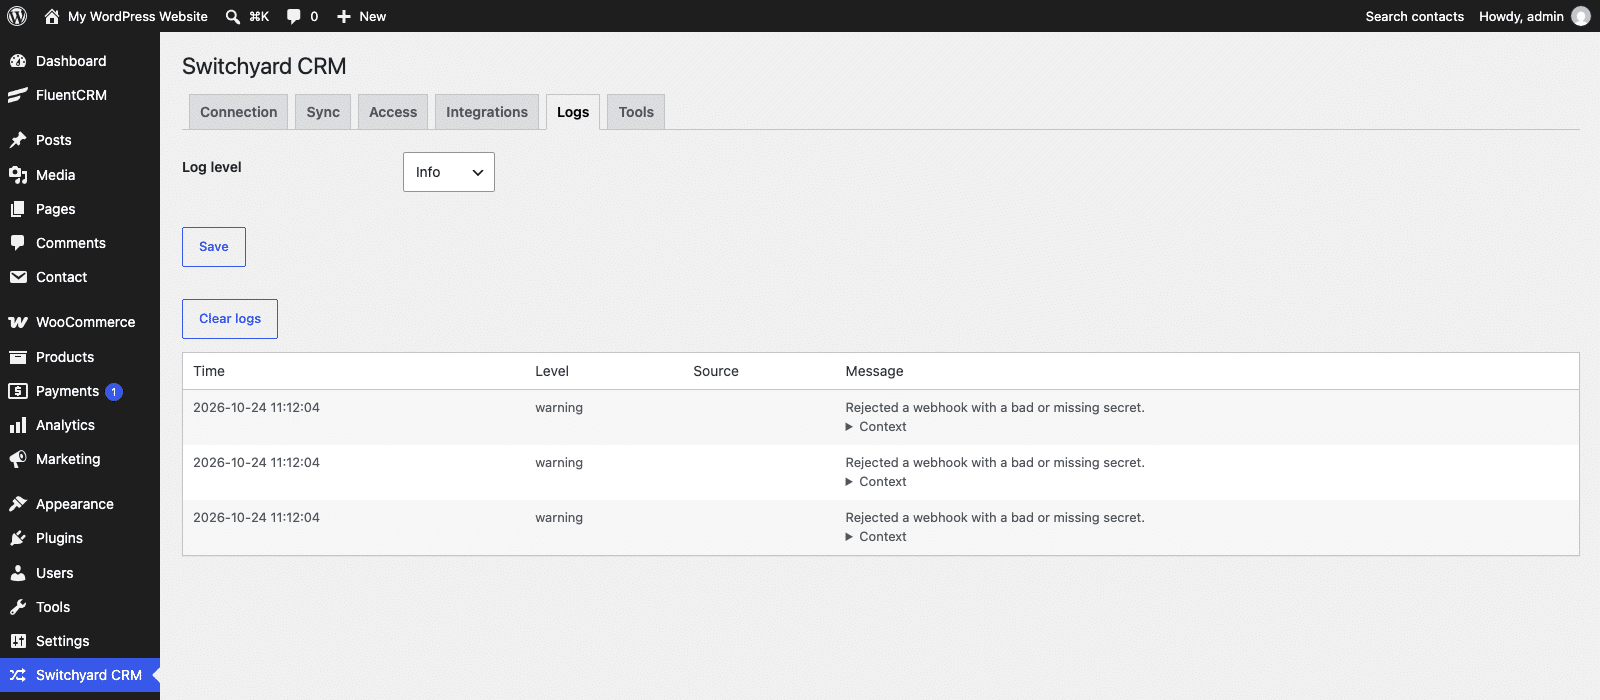1600x700 pixels.
Task: Click the WordPress logo icon
Action: coord(17,16)
